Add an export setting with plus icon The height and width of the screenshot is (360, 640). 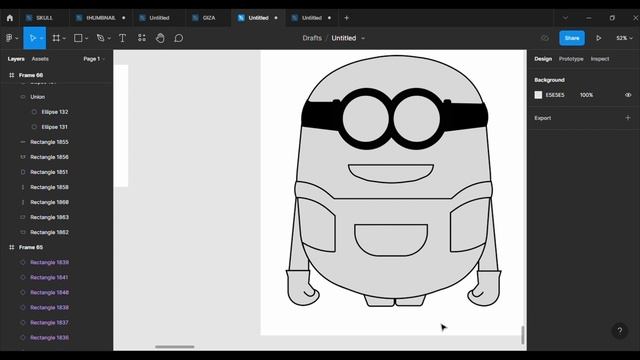coord(628,118)
